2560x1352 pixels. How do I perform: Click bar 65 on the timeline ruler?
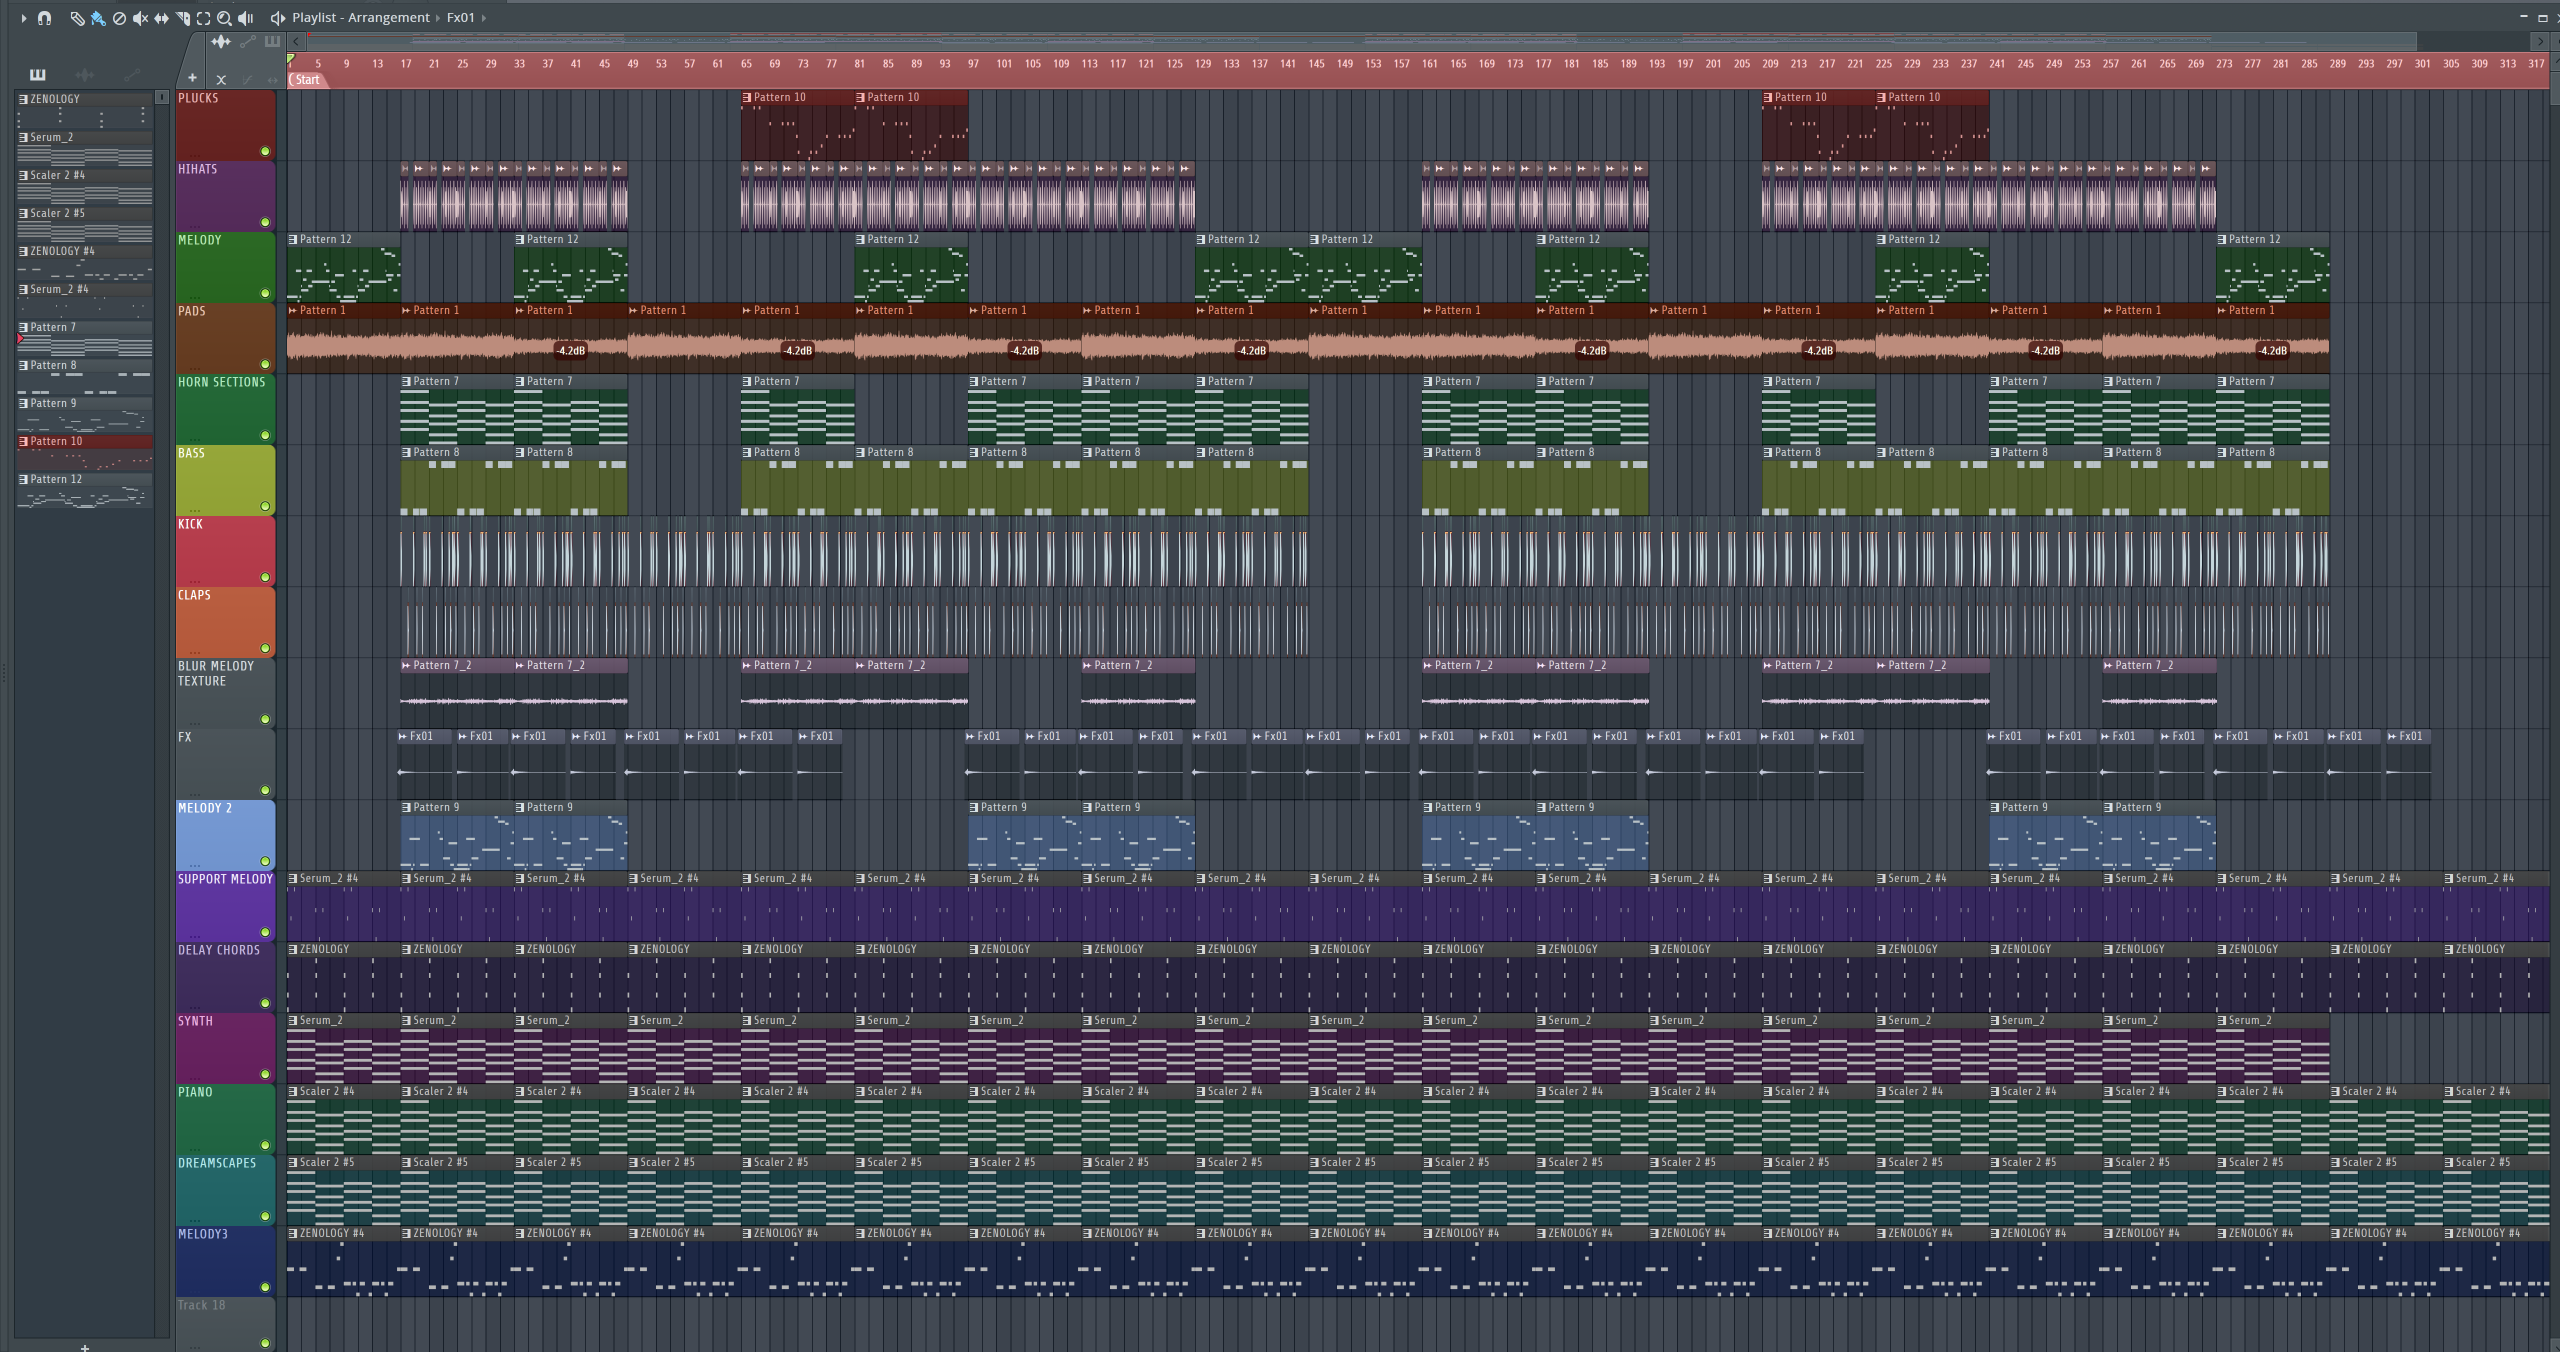coord(746,63)
